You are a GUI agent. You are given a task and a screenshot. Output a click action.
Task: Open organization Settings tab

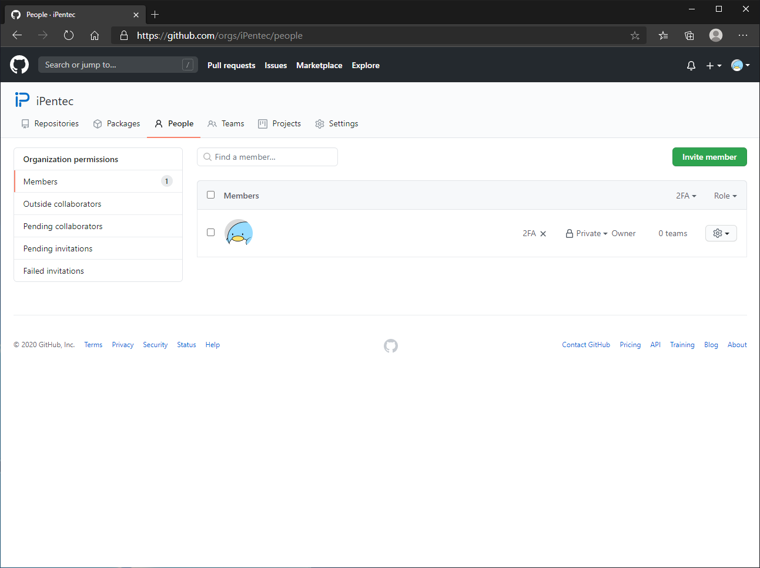click(337, 124)
